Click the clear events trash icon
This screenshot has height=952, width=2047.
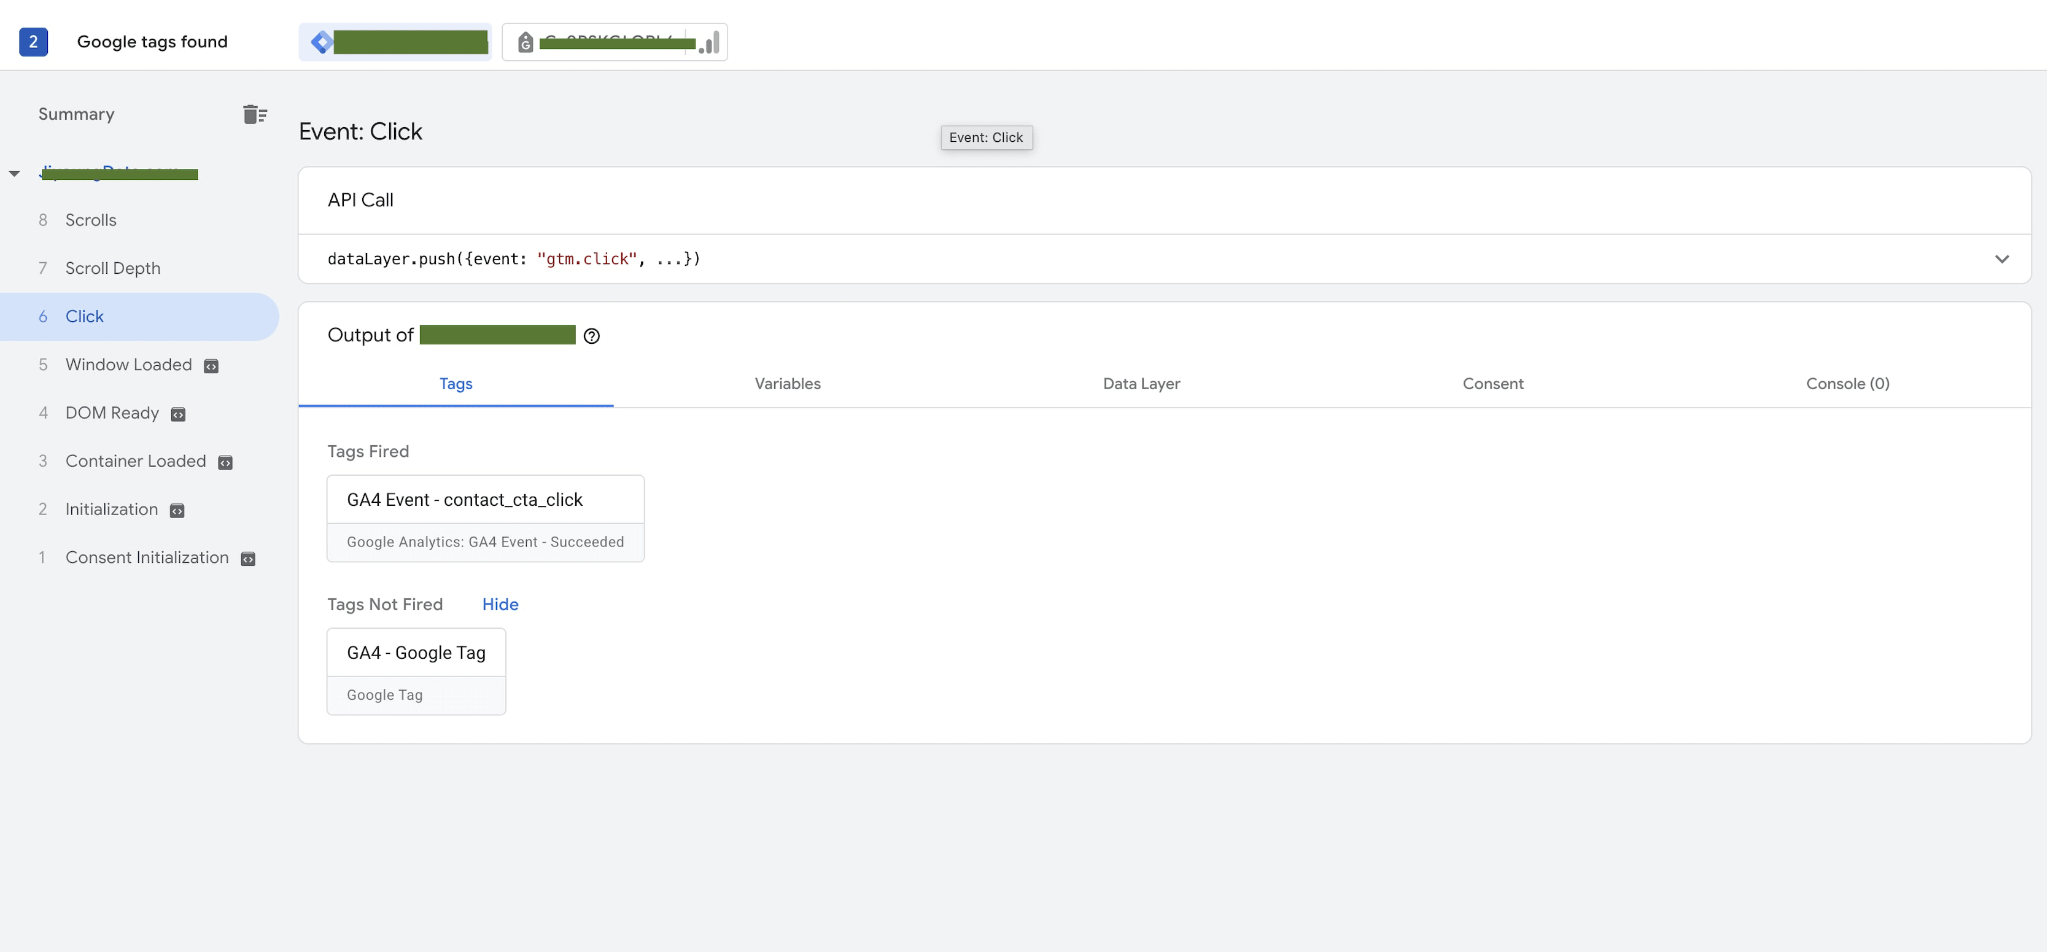pyautogui.click(x=255, y=114)
